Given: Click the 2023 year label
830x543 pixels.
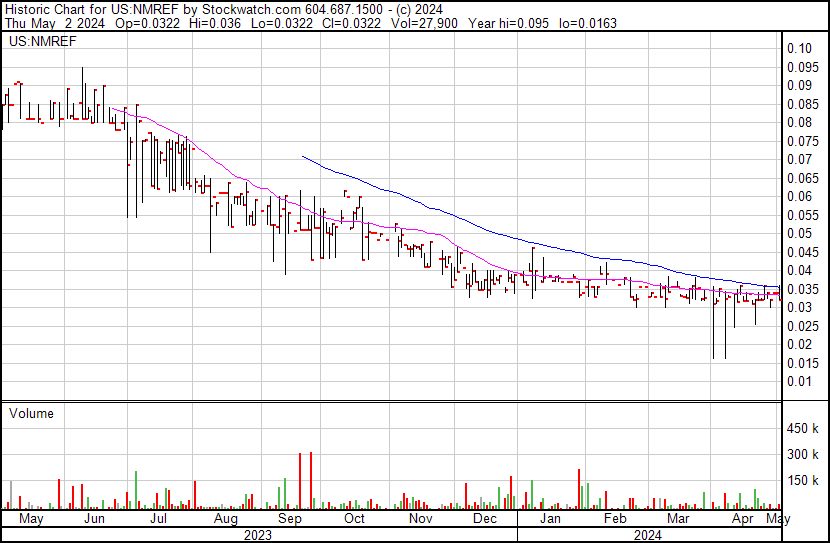Looking at the screenshot, I should pyautogui.click(x=258, y=535).
